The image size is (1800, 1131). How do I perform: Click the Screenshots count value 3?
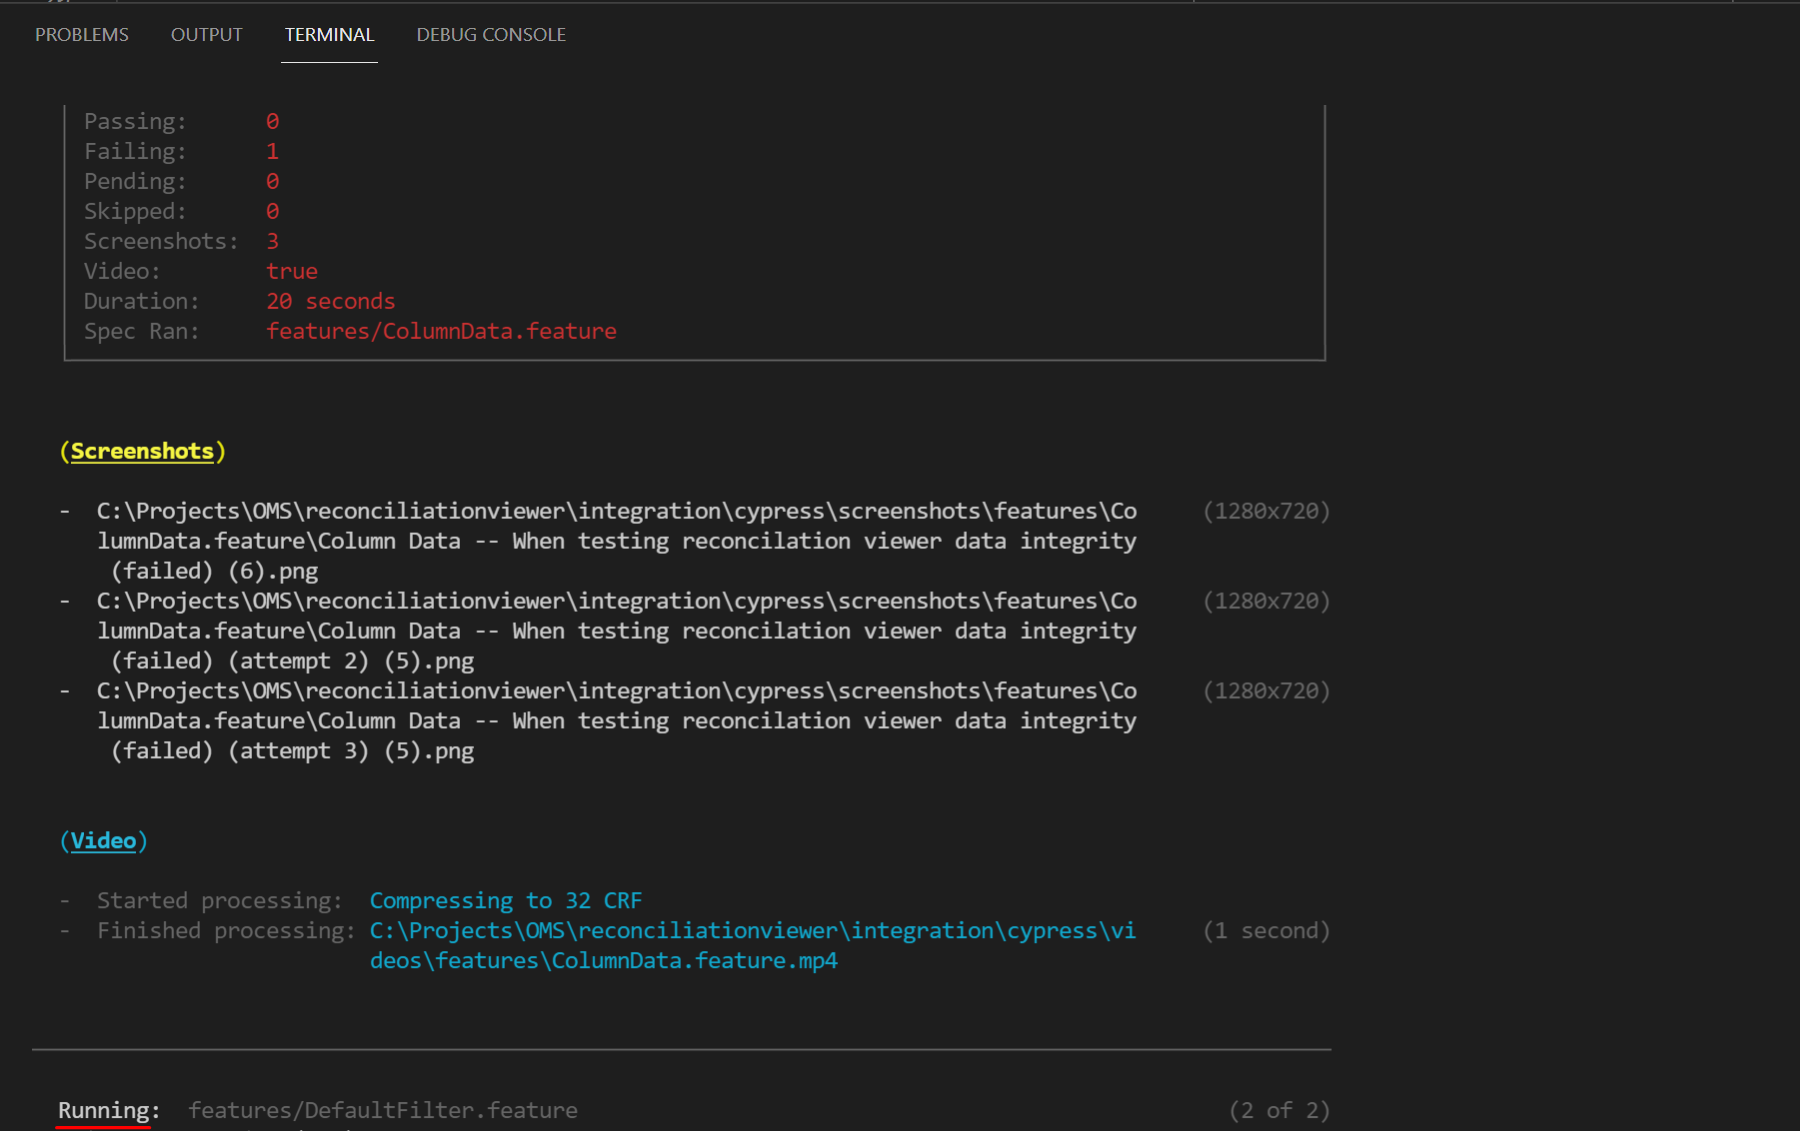point(272,241)
